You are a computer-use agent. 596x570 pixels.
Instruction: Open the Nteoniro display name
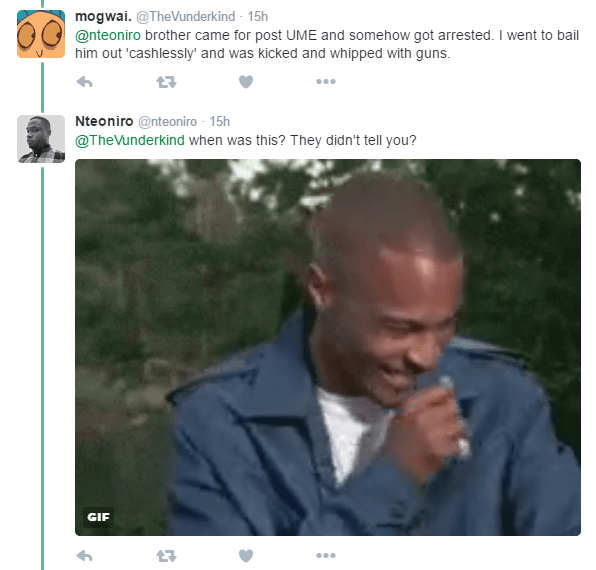pos(104,121)
